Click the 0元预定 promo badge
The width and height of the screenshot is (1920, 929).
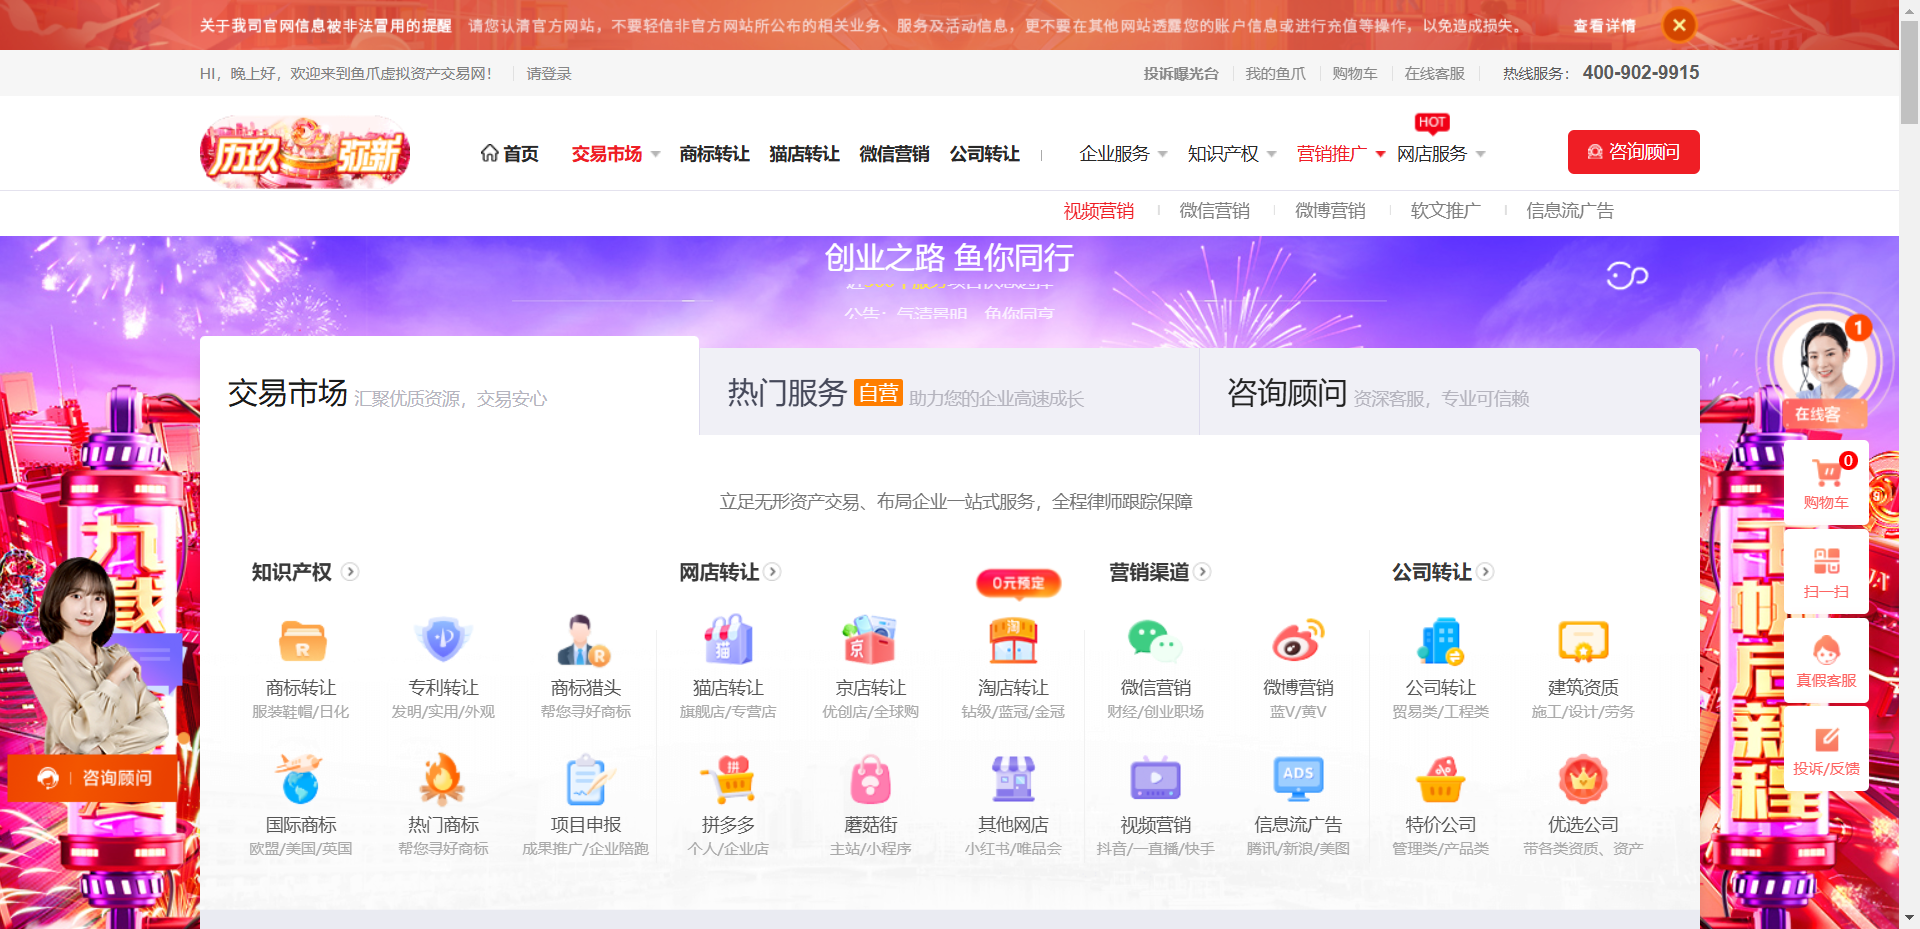click(1018, 583)
